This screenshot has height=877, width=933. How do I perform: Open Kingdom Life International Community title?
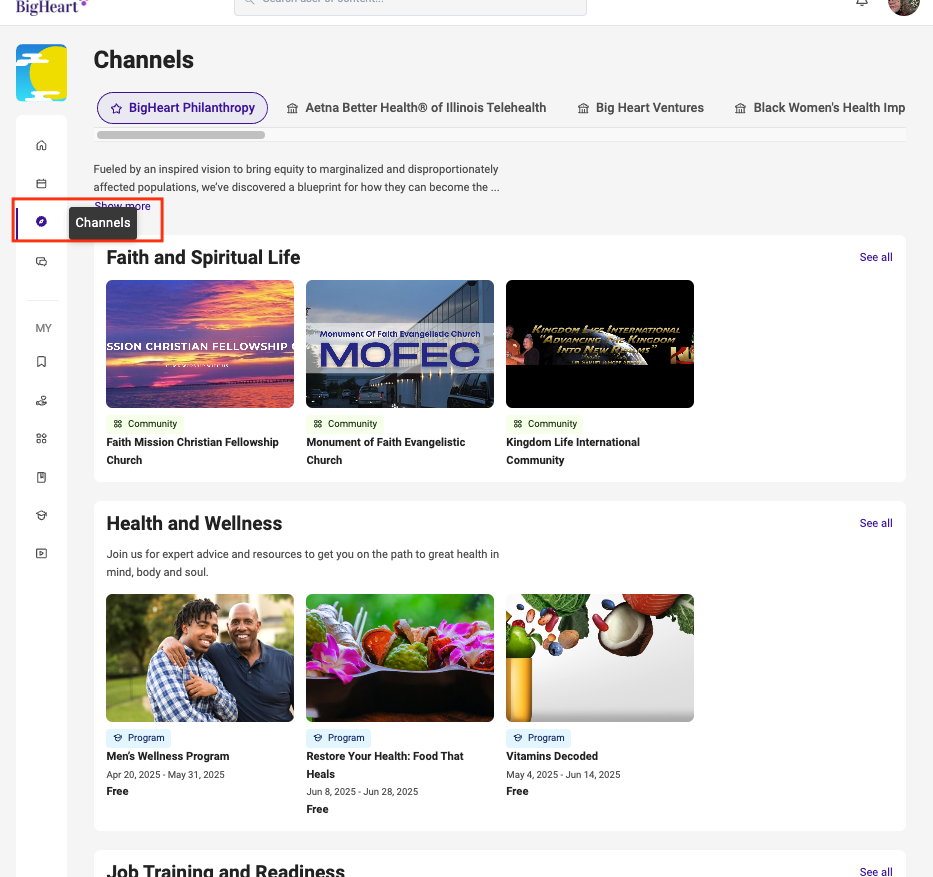(573, 451)
